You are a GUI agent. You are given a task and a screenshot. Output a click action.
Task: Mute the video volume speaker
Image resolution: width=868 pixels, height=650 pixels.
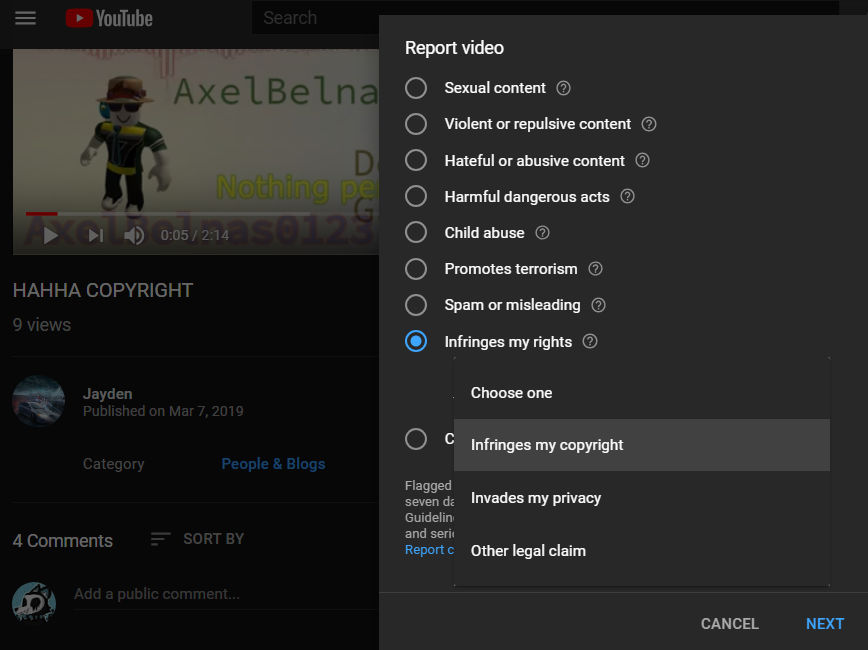[x=134, y=235]
